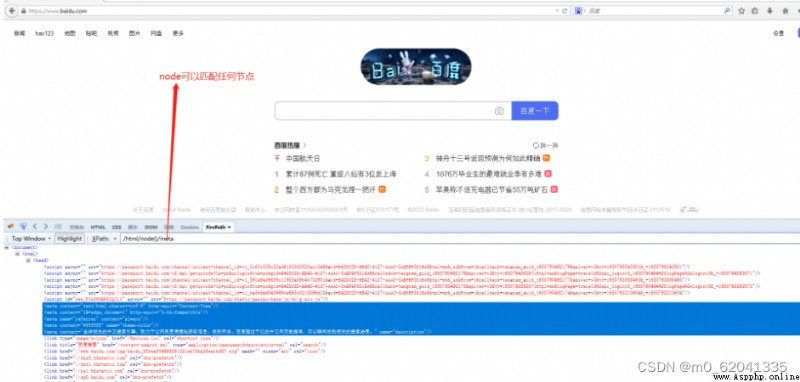The image size is (800, 382).
Task: Click the home icon in browser toolbar
Action: [x=785, y=11]
